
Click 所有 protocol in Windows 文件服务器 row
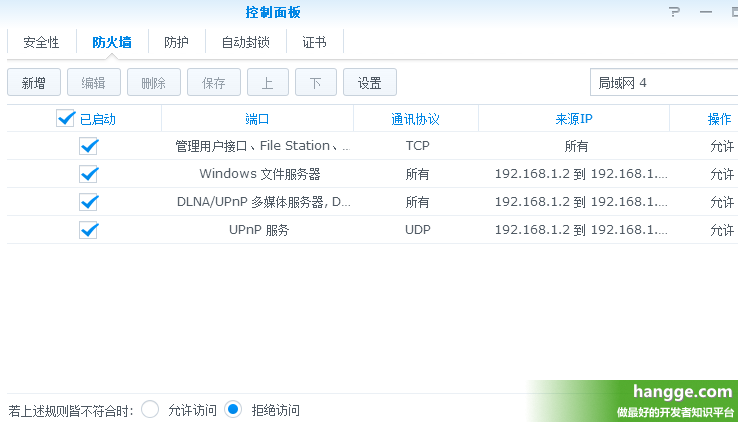pos(417,175)
